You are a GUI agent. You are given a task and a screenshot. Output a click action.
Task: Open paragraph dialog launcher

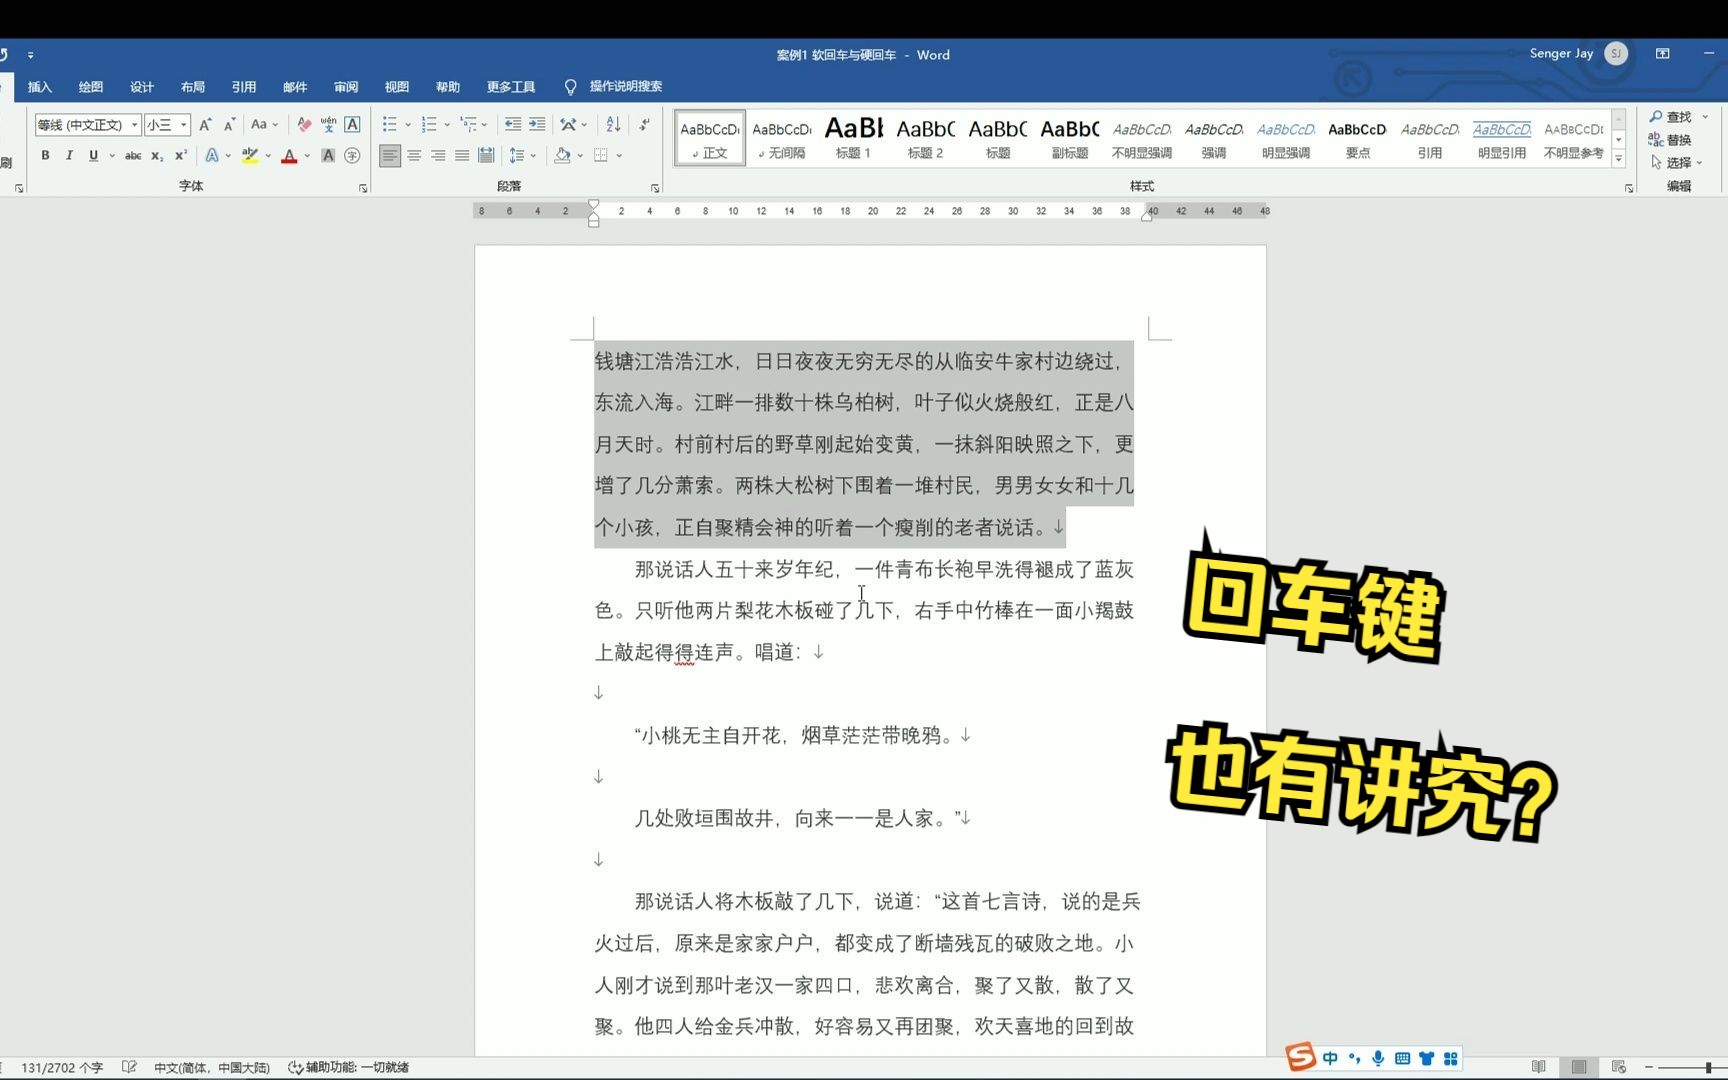pyautogui.click(x=655, y=188)
